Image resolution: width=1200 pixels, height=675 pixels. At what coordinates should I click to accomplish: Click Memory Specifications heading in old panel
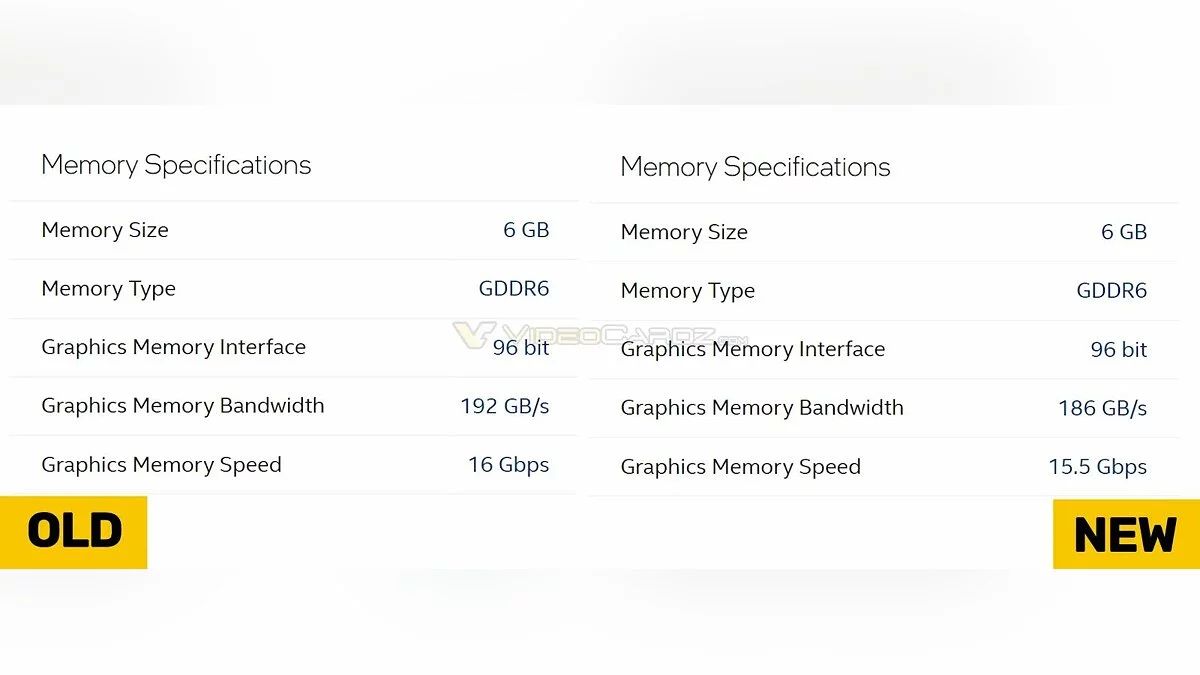click(176, 165)
